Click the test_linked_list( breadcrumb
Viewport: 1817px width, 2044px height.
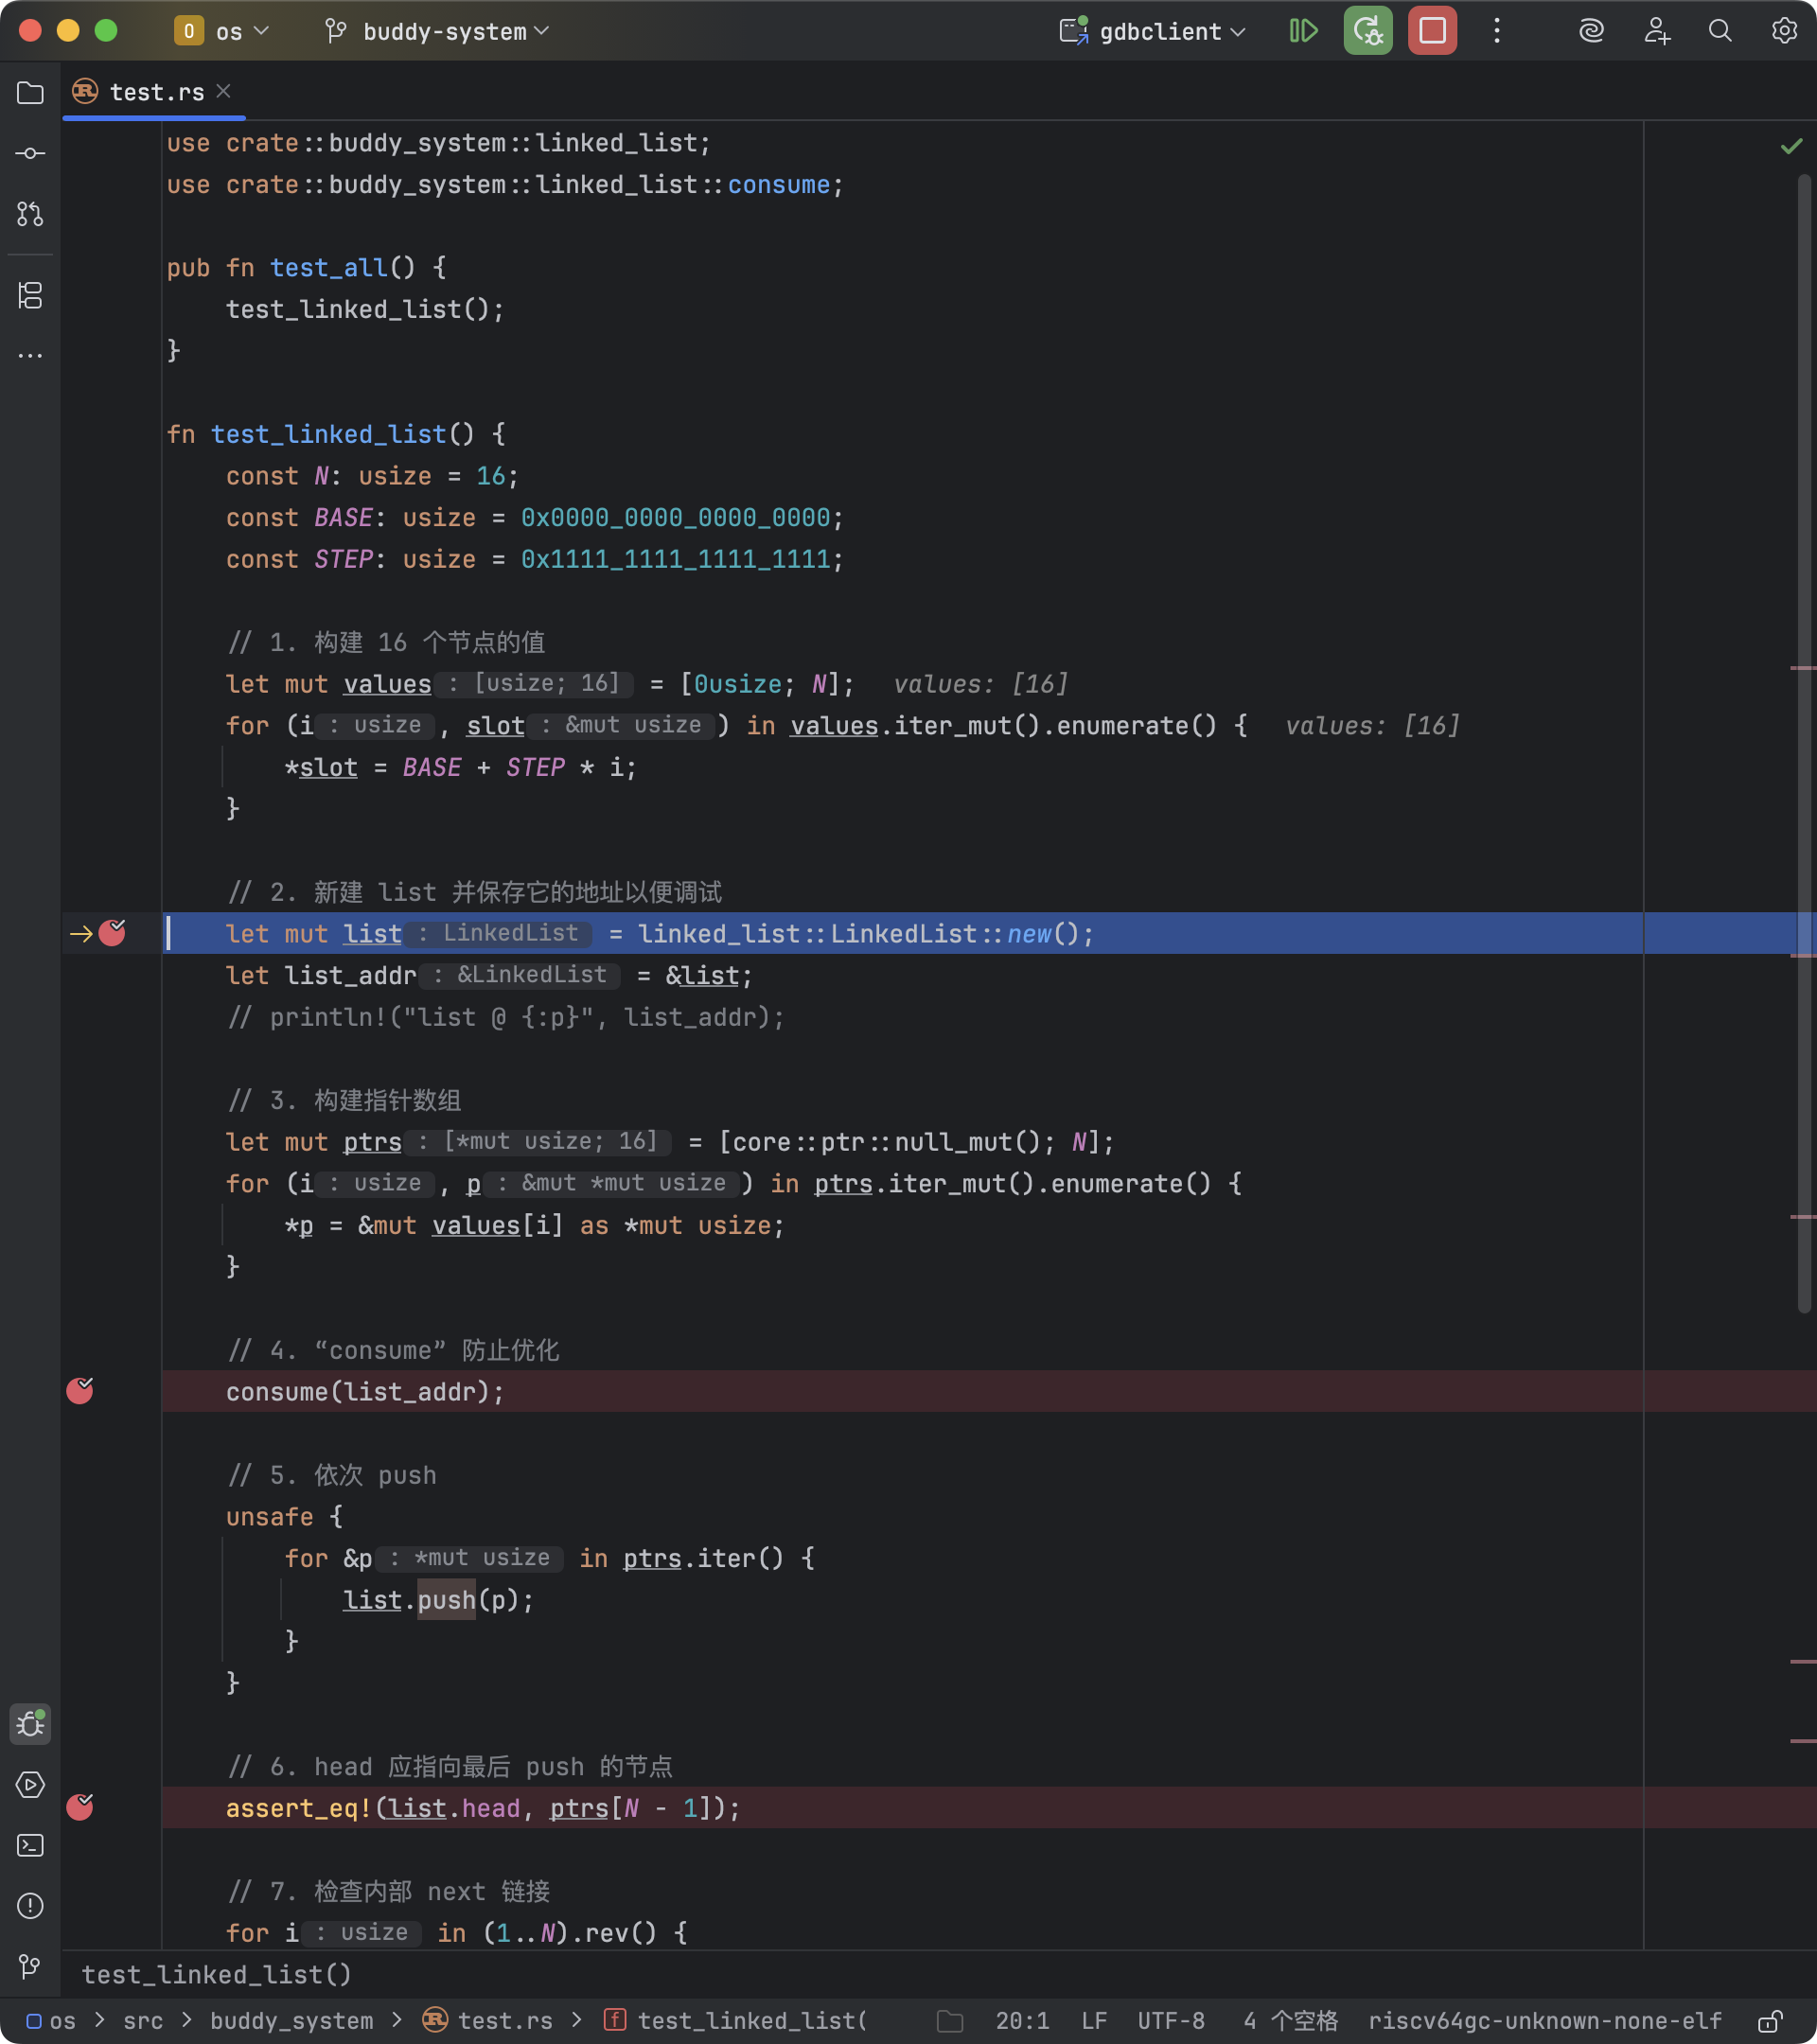pos(736,2021)
